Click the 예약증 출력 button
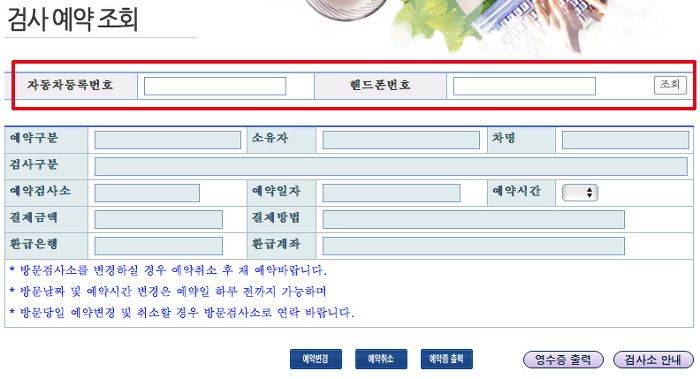This screenshot has height=379, width=700. coord(446,359)
